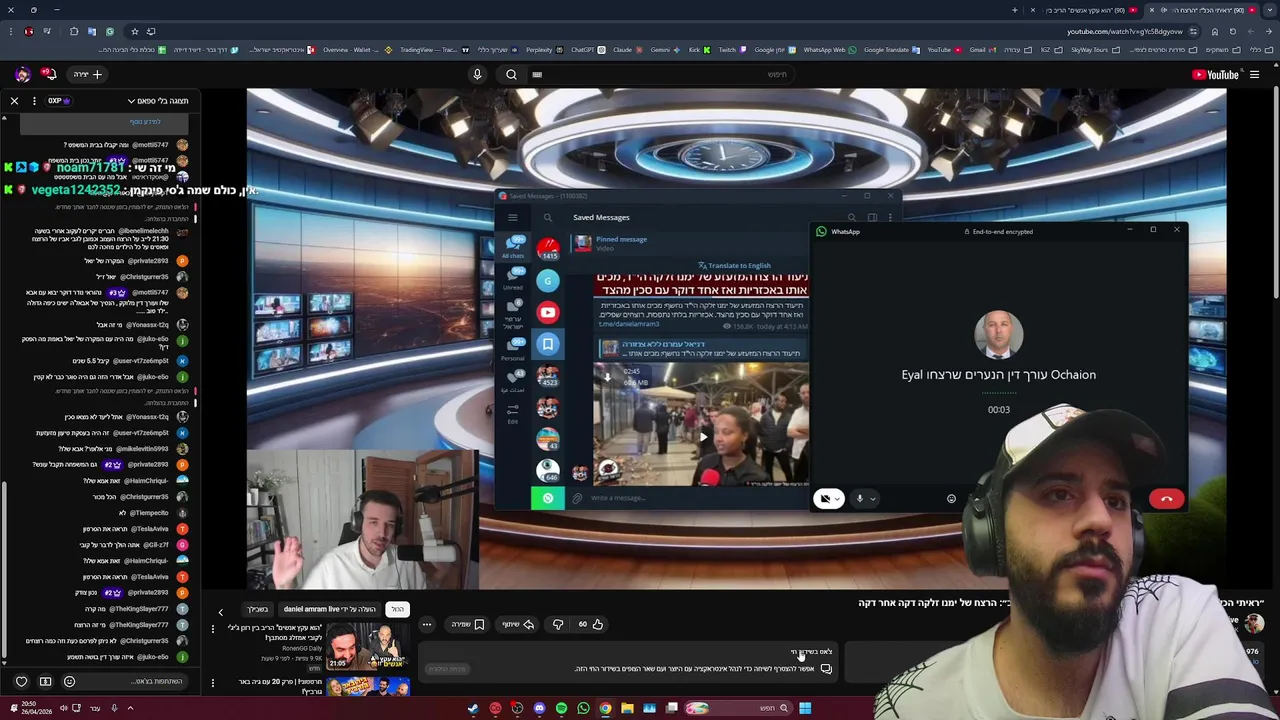The height and width of the screenshot is (720, 1280).
Task: Open the three-dot more actions under video
Action: pos(426,624)
